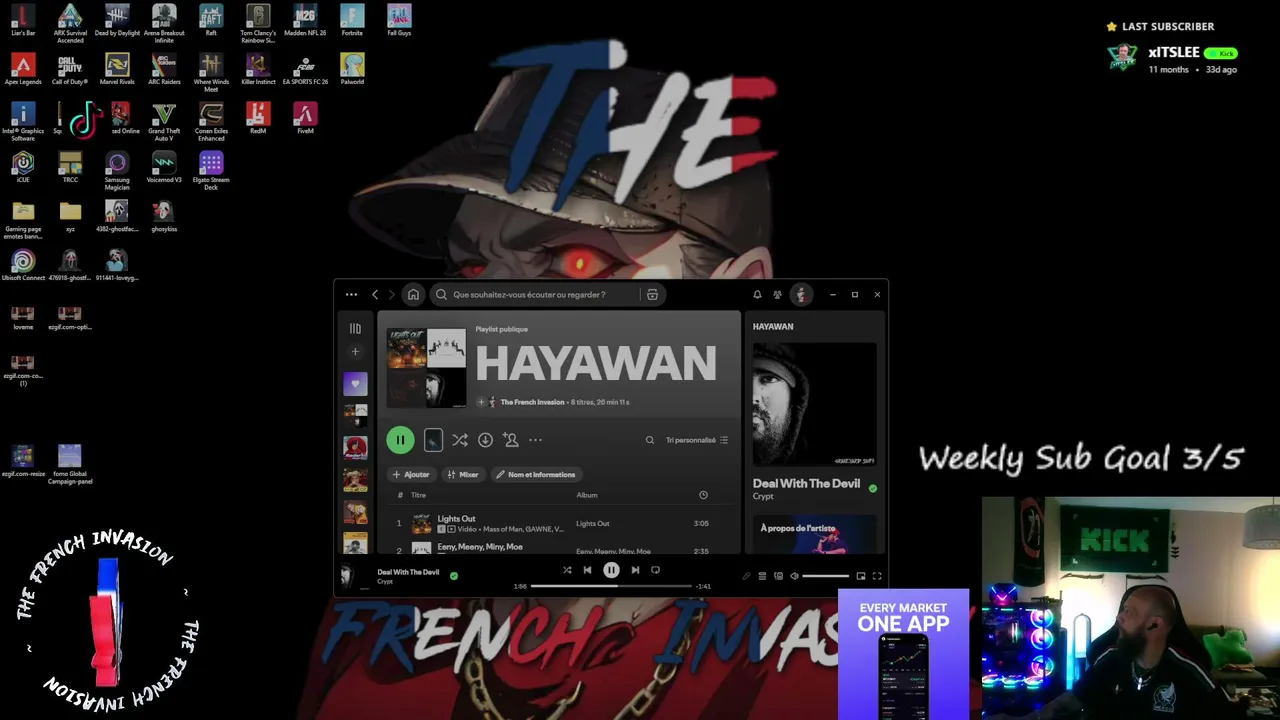Select the "Eeny, Meeny, Miny, Moe" track title

(480, 547)
